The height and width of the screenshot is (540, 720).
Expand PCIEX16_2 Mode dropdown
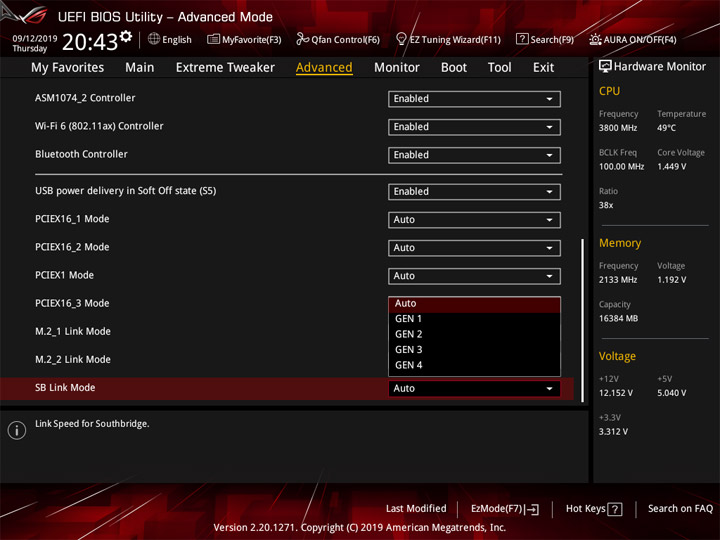point(474,248)
